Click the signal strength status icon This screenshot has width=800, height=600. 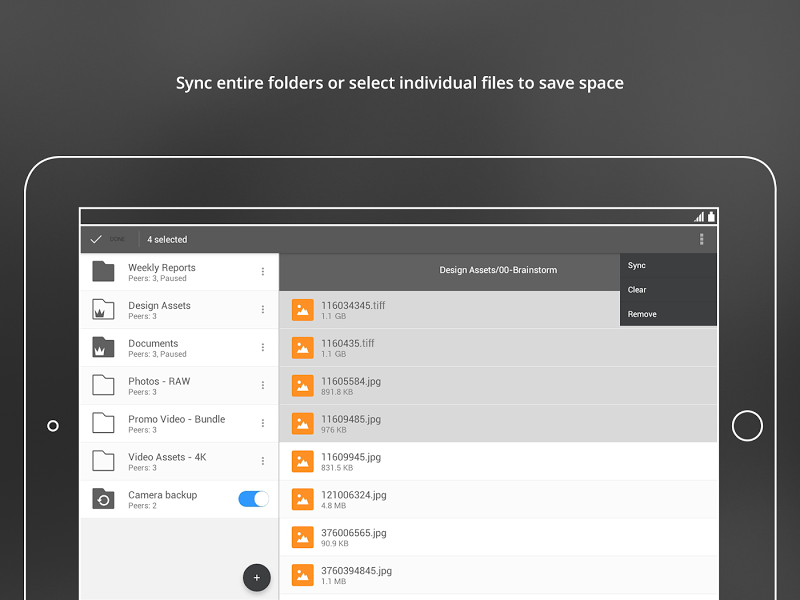tap(699, 217)
